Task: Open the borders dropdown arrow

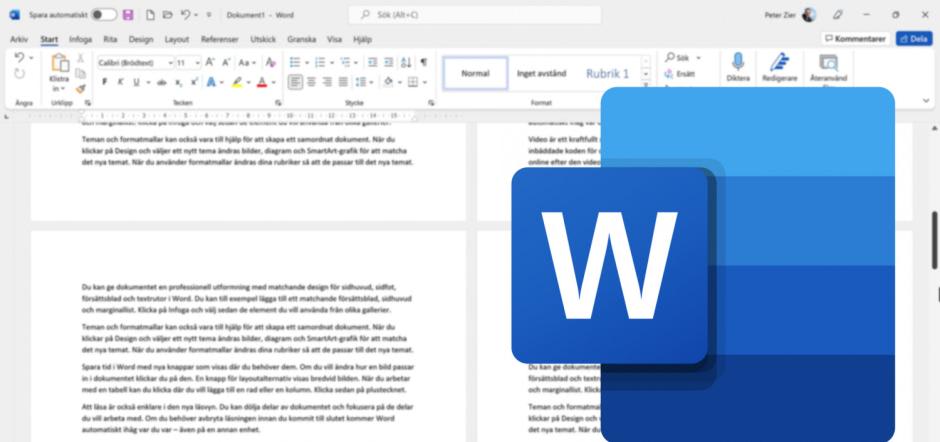Action: point(424,82)
